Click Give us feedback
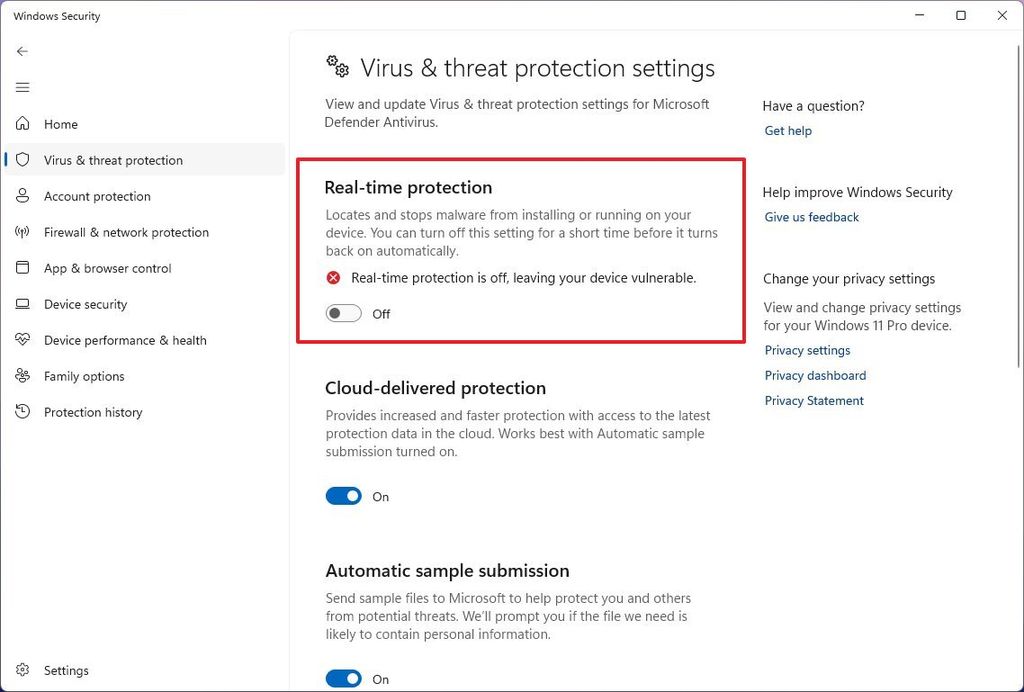This screenshot has width=1024, height=692. click(811, 217)
